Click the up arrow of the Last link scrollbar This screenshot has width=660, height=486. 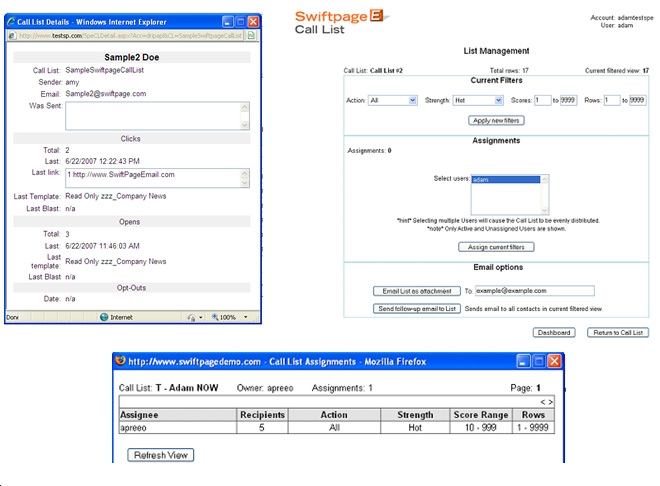click(x=245, y=173)
